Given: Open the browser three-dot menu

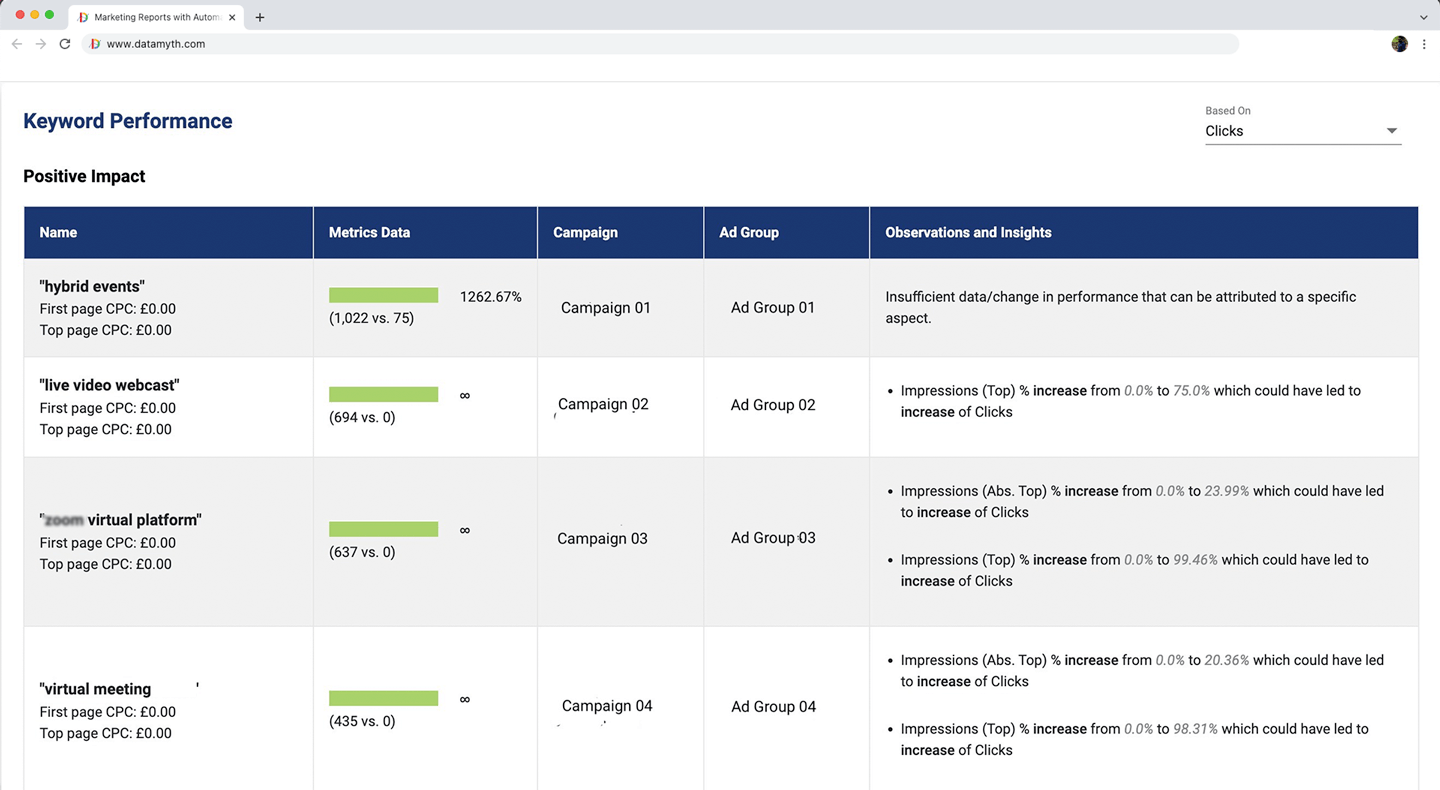Looking at the screenshot, I should (x=1424, y=44).
